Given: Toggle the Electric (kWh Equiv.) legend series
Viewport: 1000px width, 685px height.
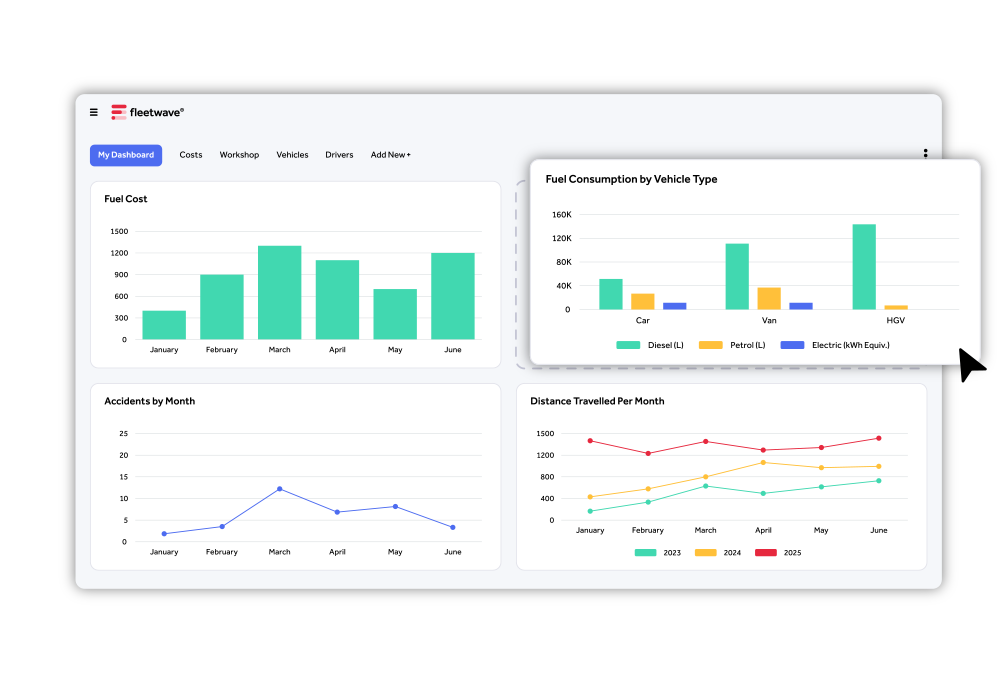Looking at the screenshot, I should click(x=834, y=345).
